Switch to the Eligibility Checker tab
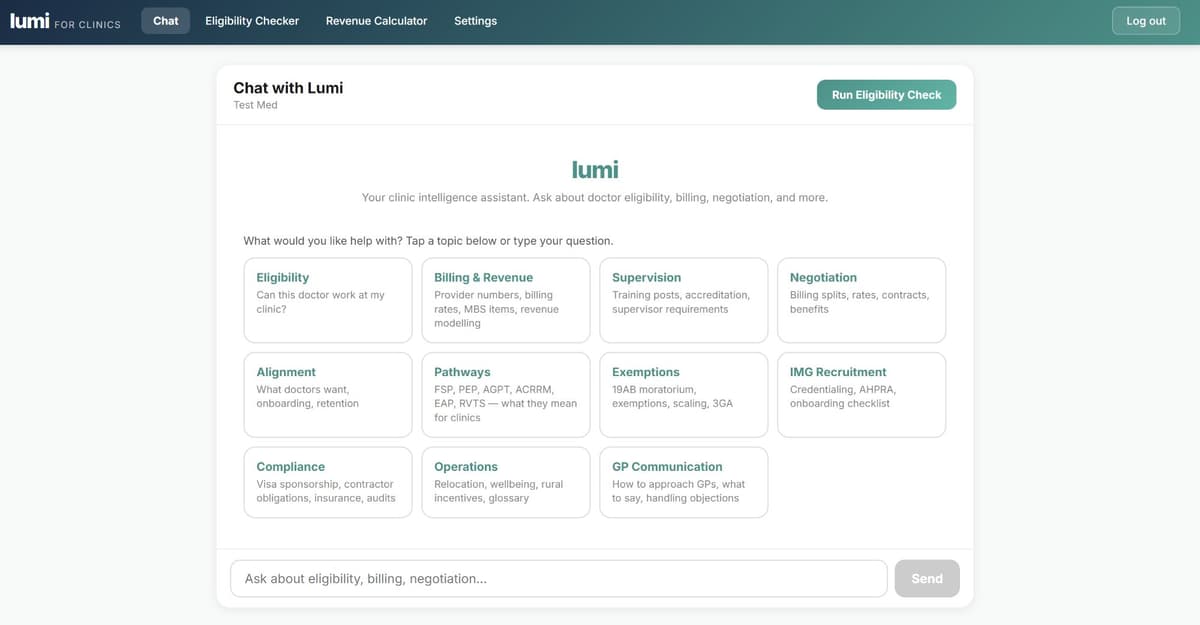This screenshot has height=625, width=1200. (x=252, y=20)
